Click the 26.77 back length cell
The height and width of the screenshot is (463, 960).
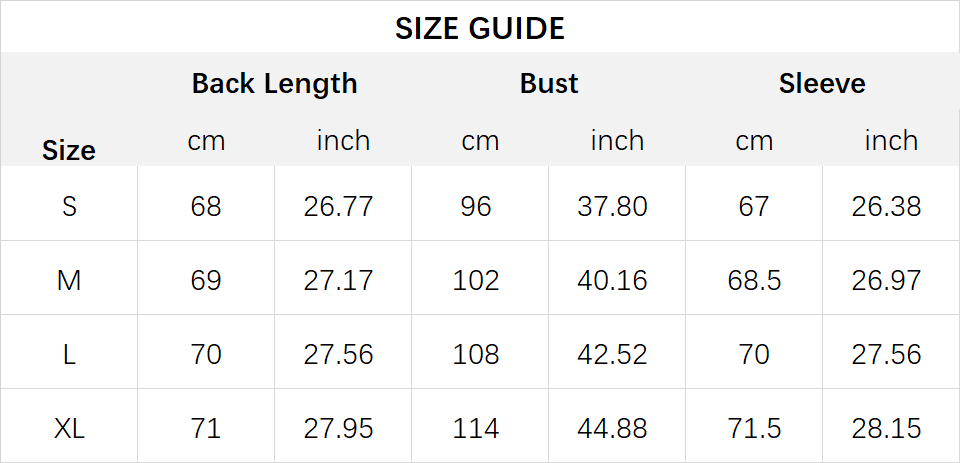point(338,206)
